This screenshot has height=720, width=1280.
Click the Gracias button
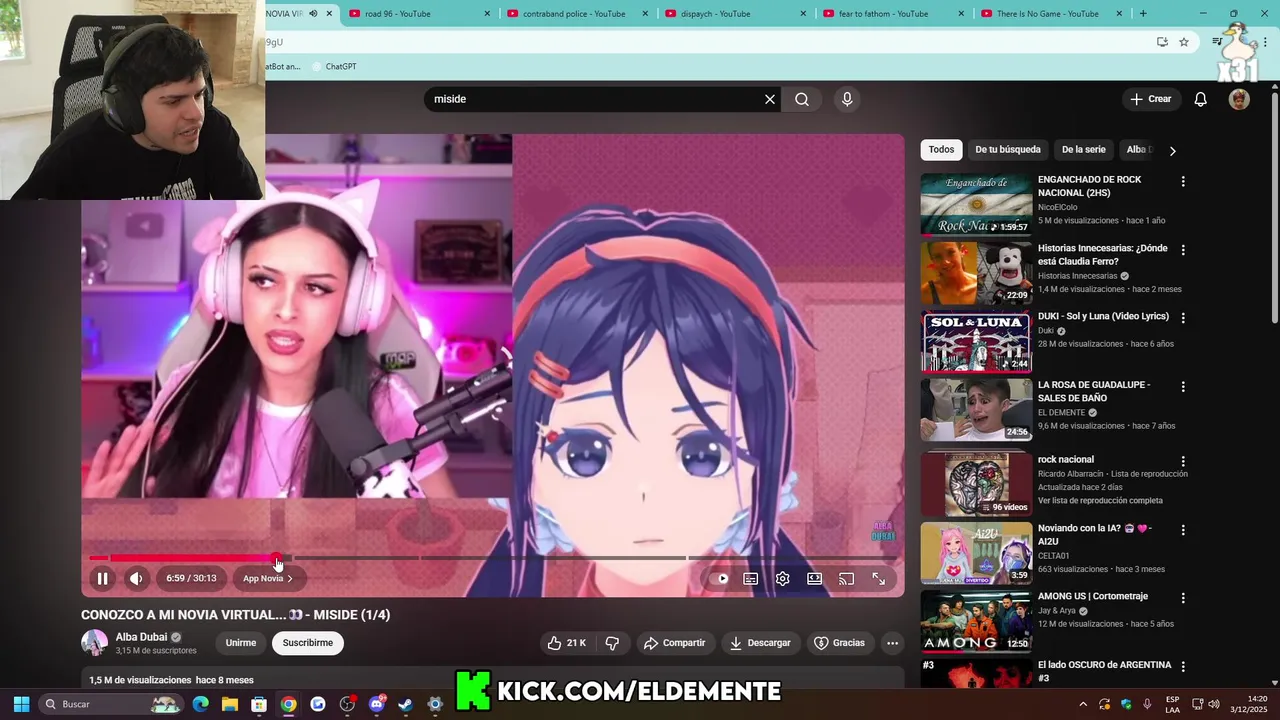839,643
